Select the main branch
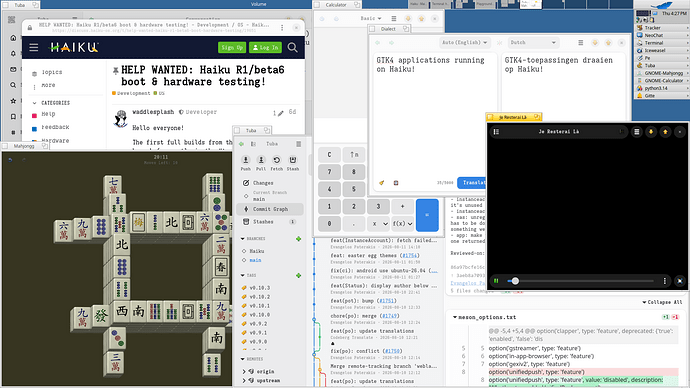This screenshot has width=690, height=388. [255, 260]
